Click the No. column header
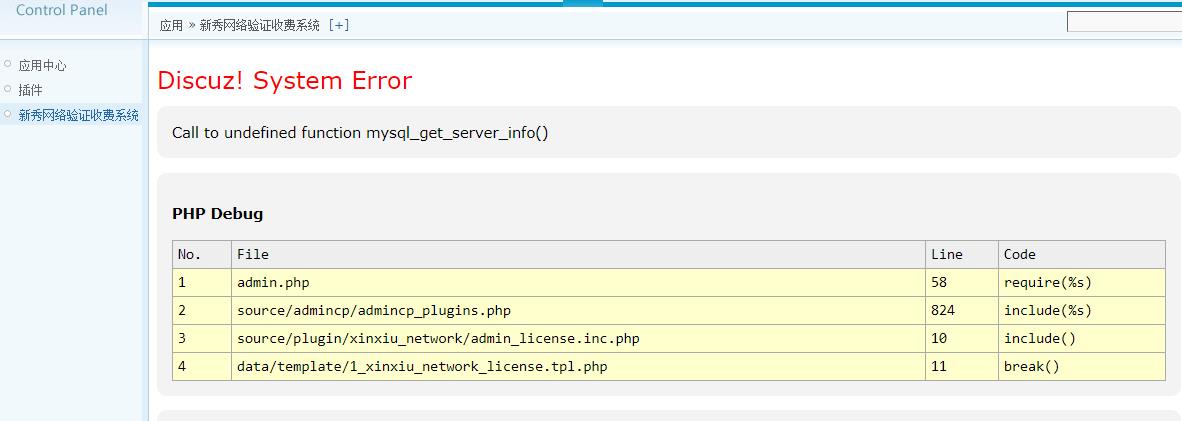This screenshot has height=421, width=1182. point(202,254)
